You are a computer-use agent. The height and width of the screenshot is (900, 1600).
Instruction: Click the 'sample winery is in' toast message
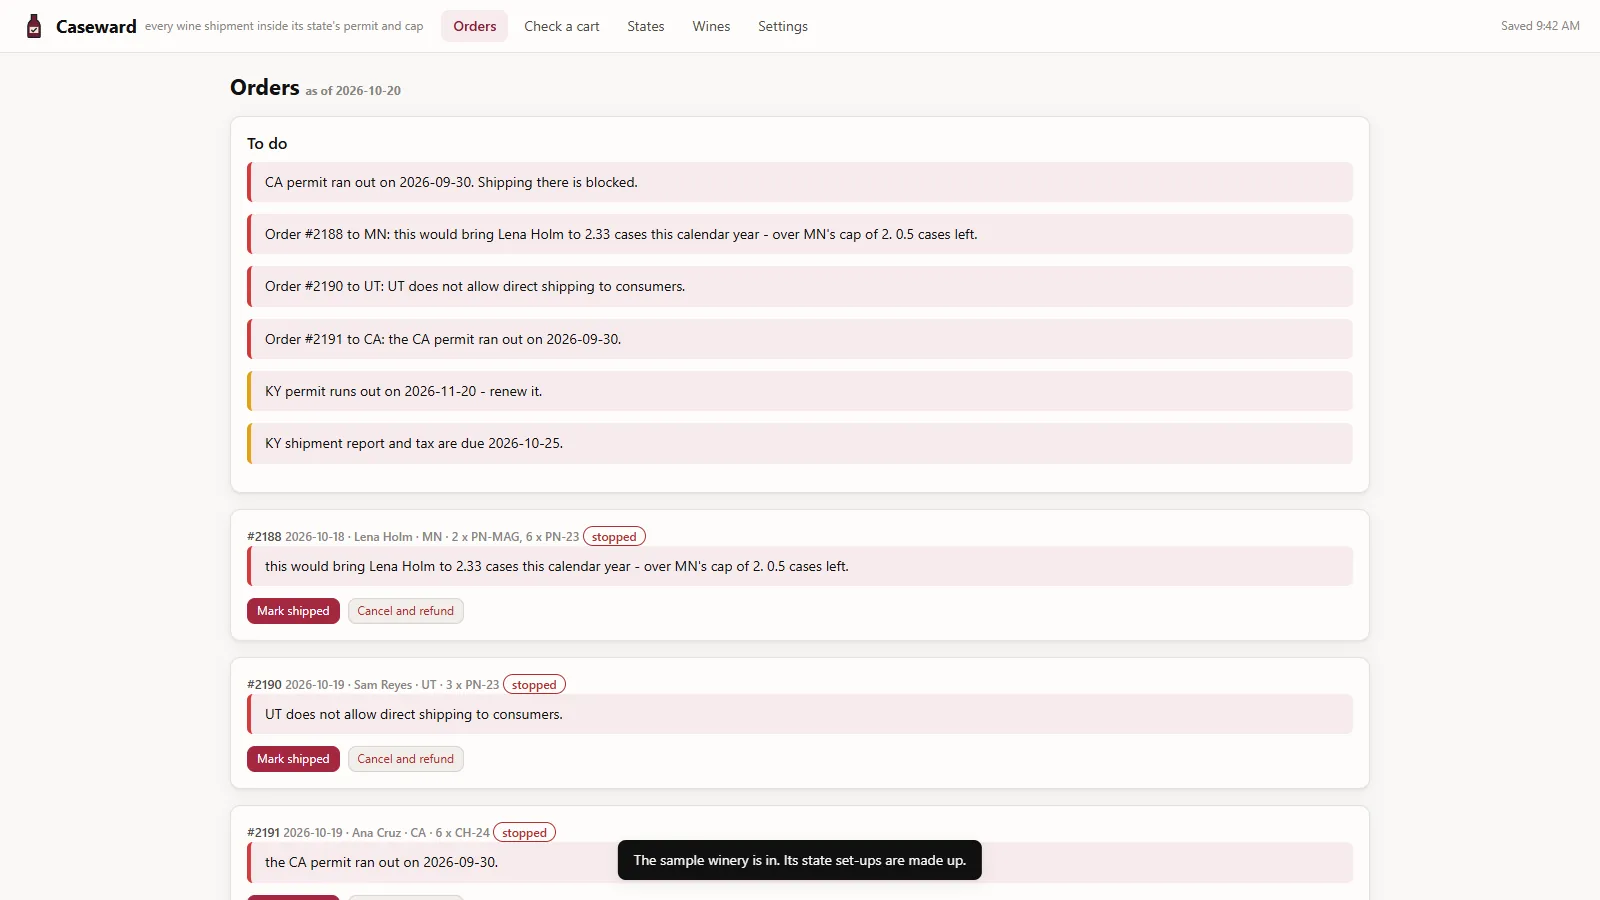800,860
